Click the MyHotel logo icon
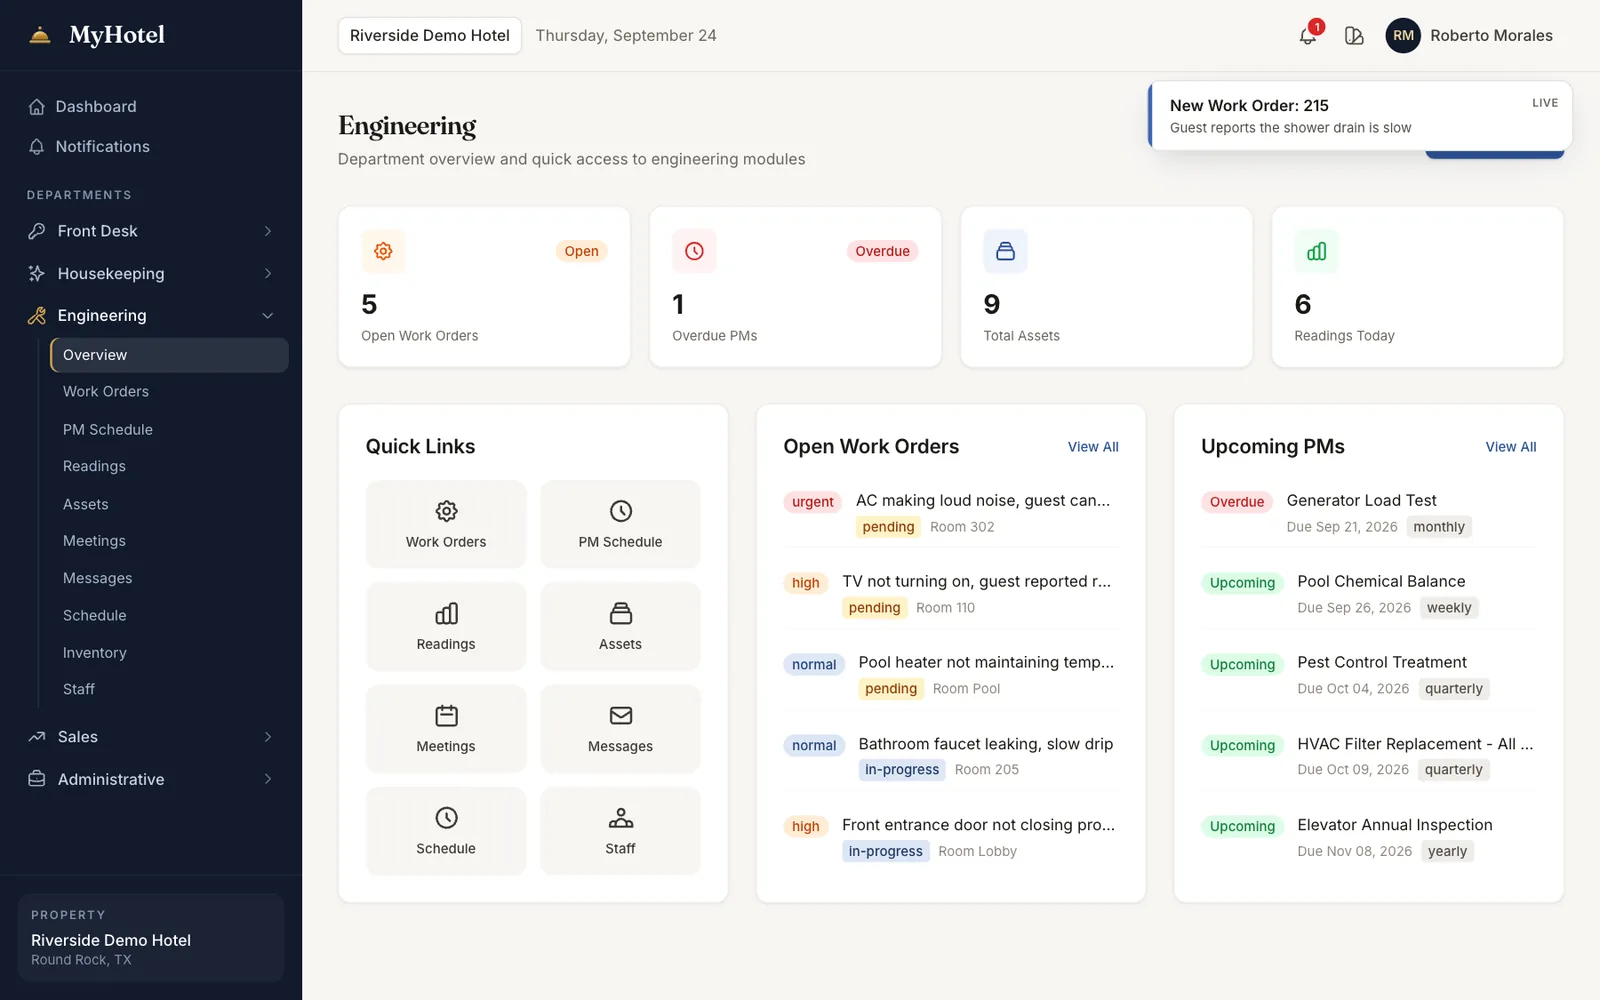 pos(40,35)
